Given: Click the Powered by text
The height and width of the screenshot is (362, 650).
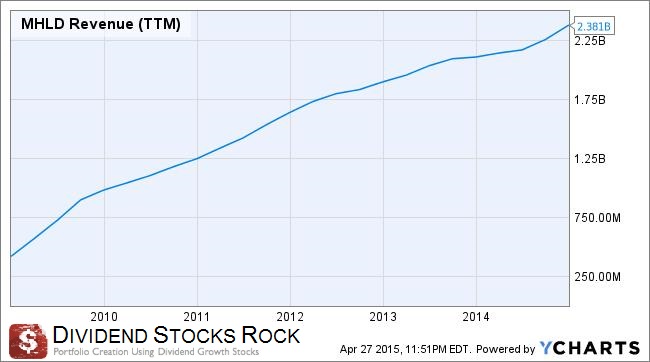Looking at the screenshot, I should tap(505, 349).
